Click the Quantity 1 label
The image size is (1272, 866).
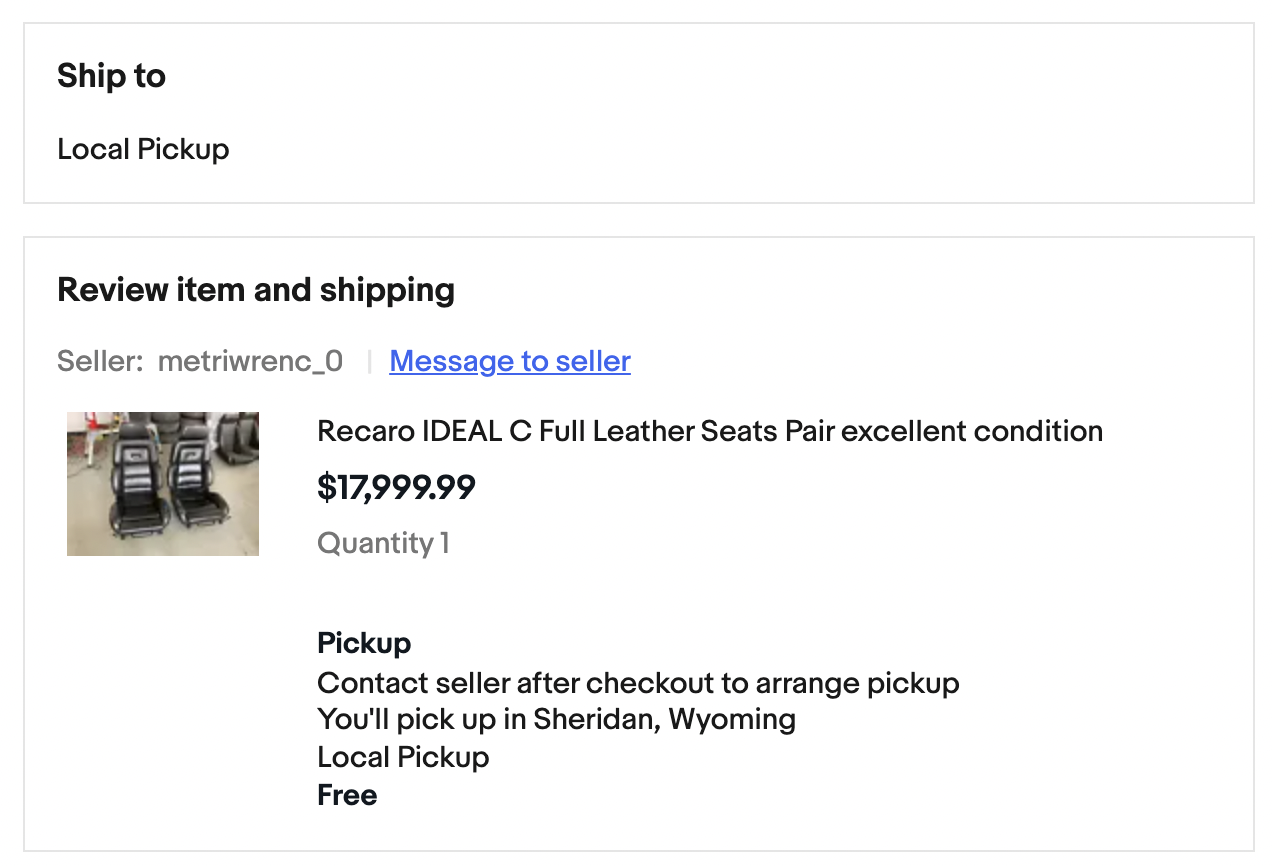(383, 543)
